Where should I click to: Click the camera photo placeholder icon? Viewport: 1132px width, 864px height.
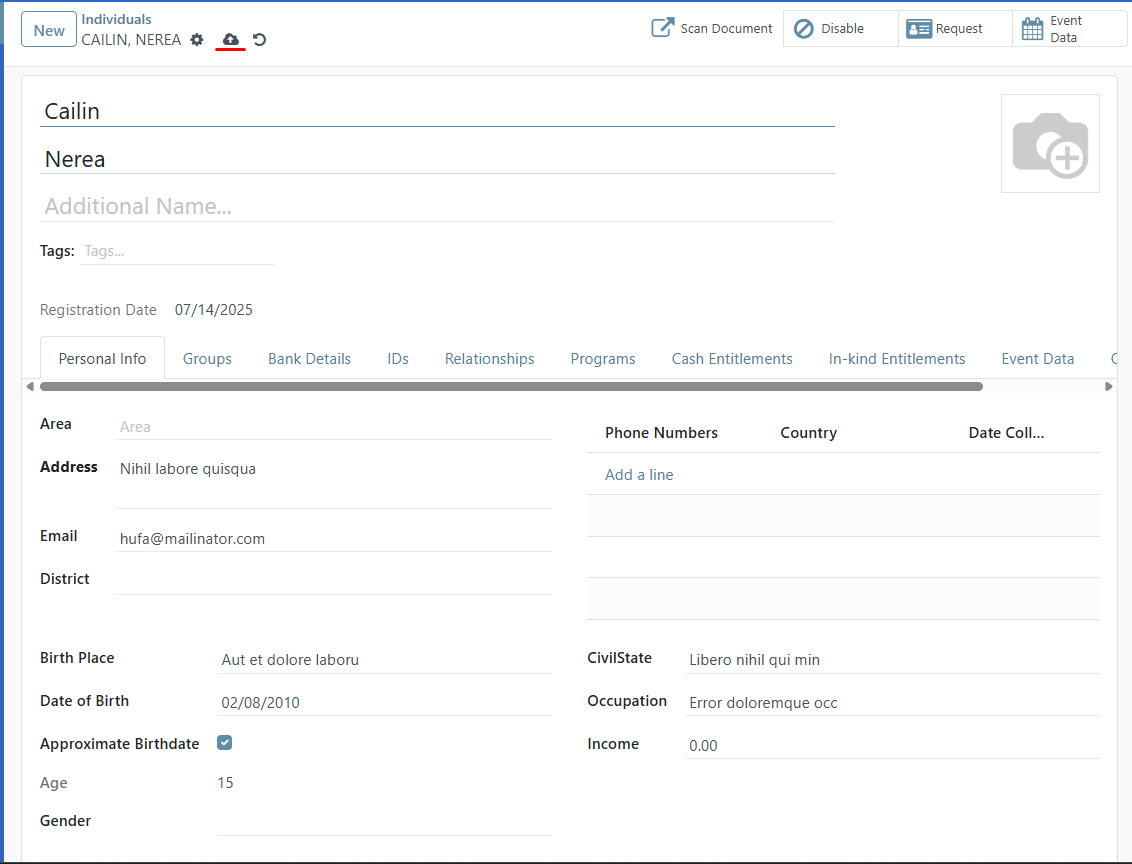click(1050, 143)
